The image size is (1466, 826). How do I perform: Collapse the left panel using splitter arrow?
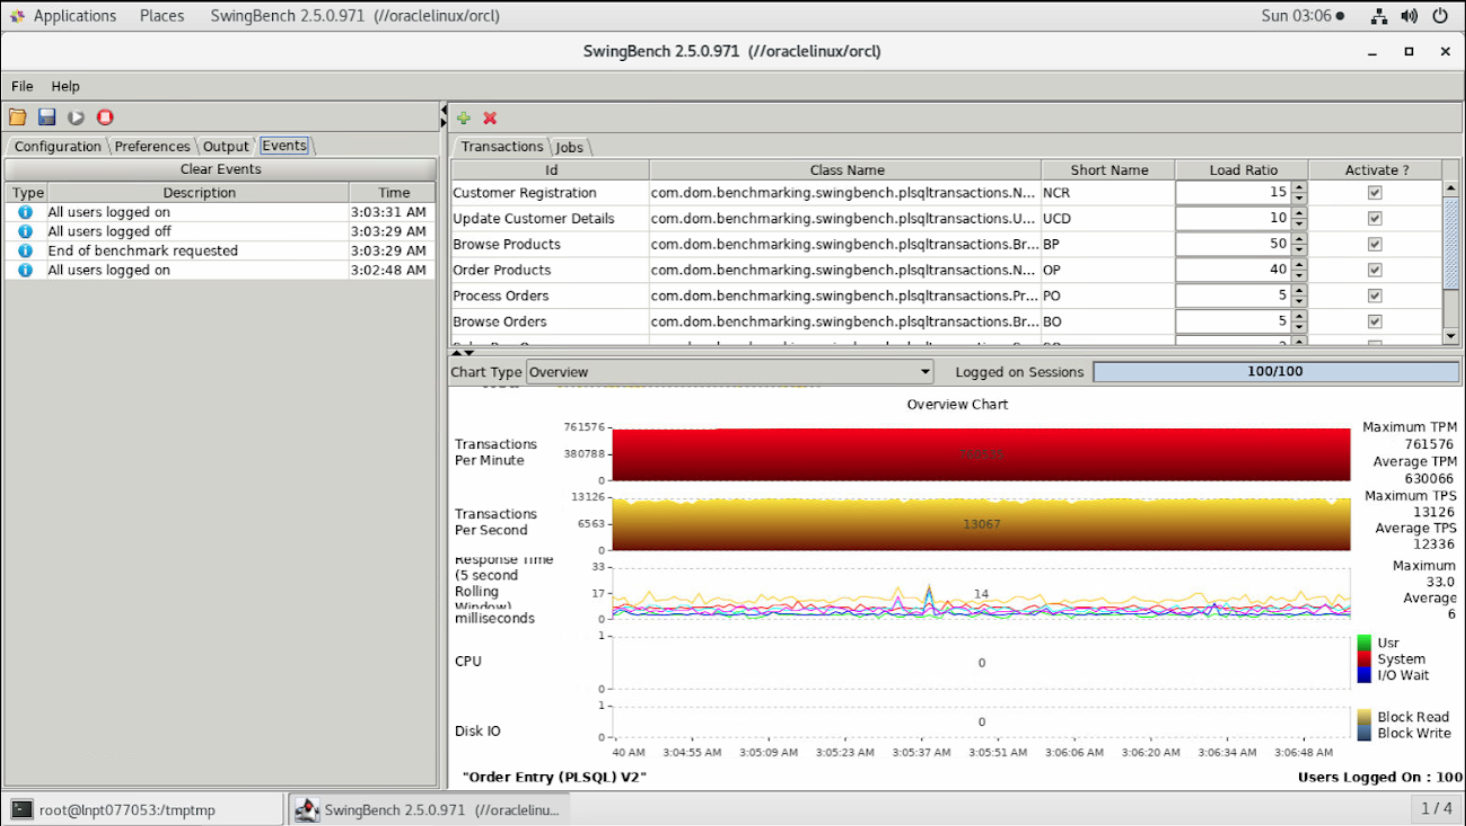tap(443, 110)
